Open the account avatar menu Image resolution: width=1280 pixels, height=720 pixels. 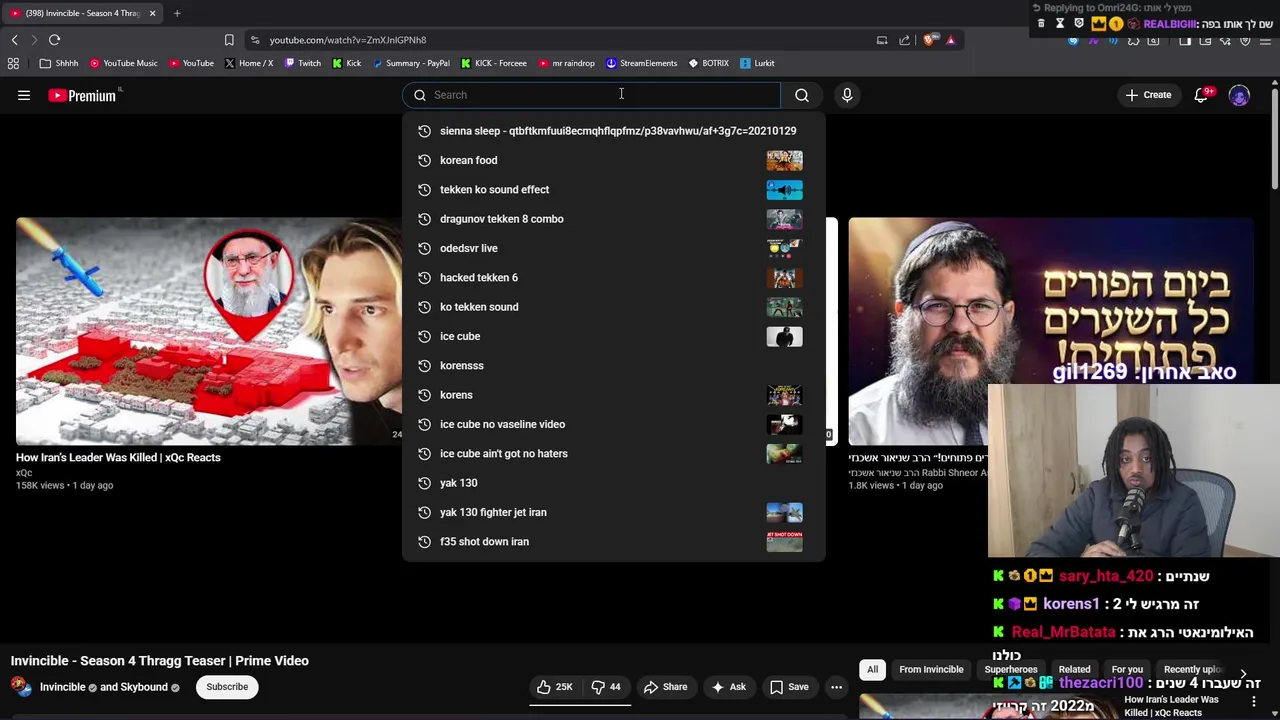click(x=1239, y=95)
